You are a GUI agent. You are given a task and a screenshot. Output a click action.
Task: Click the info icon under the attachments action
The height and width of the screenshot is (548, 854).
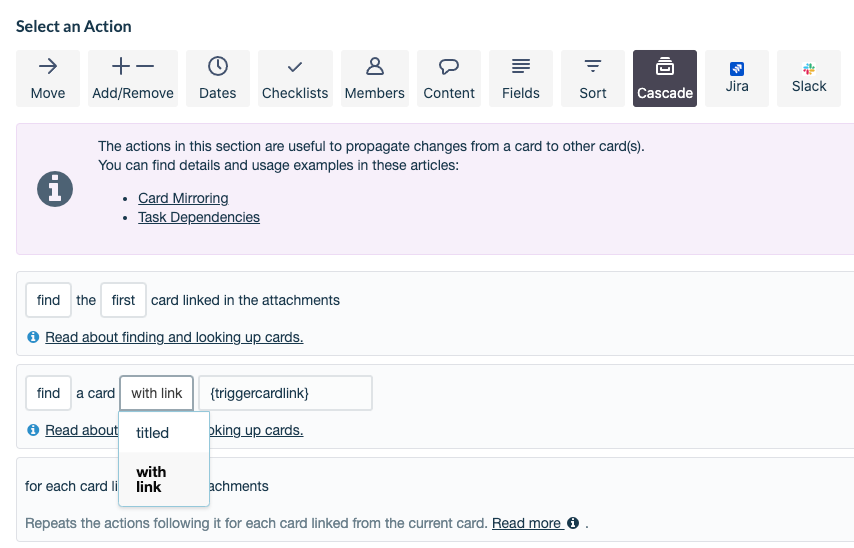pos(33,337)
